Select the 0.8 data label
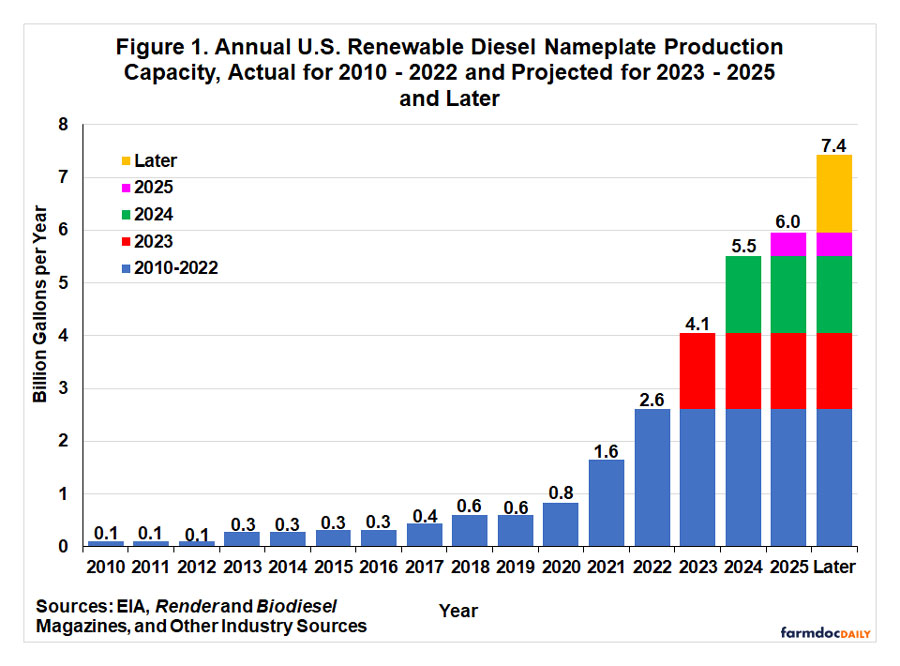 pyautogui.click(x=561, y=493)
